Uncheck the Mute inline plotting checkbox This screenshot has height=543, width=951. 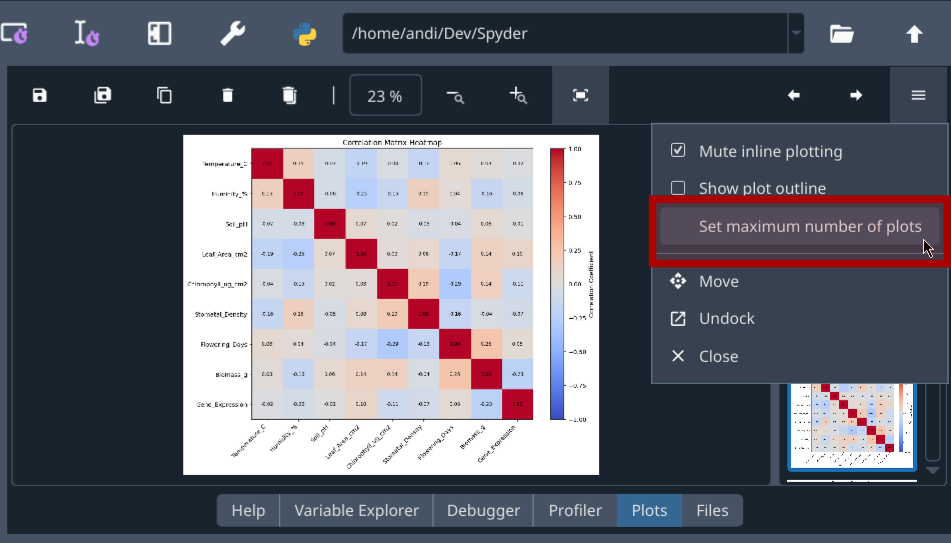click(x=678, y=150)
